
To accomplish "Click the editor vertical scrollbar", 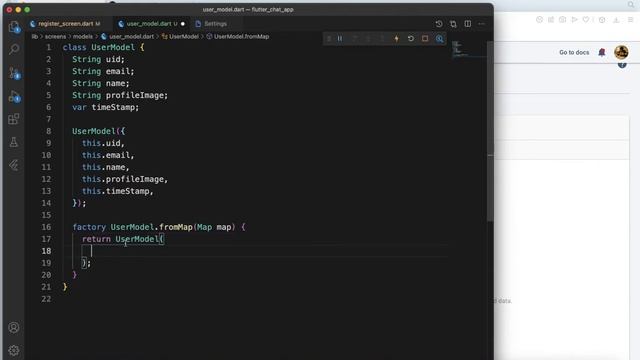I will tap(490, 131).
